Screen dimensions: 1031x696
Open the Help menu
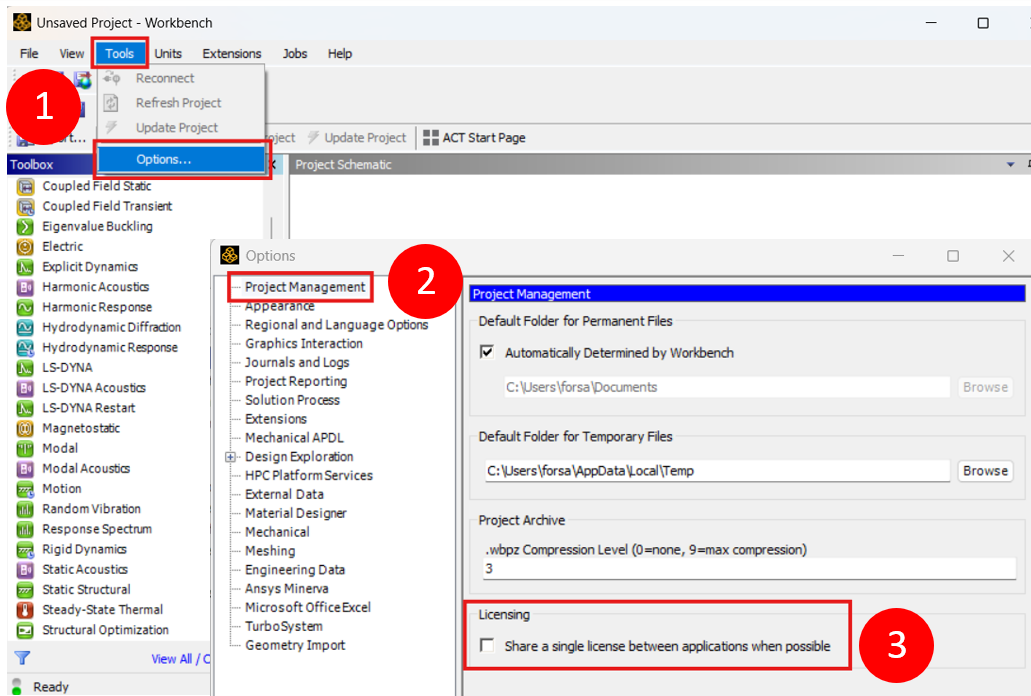pos(340,54)
